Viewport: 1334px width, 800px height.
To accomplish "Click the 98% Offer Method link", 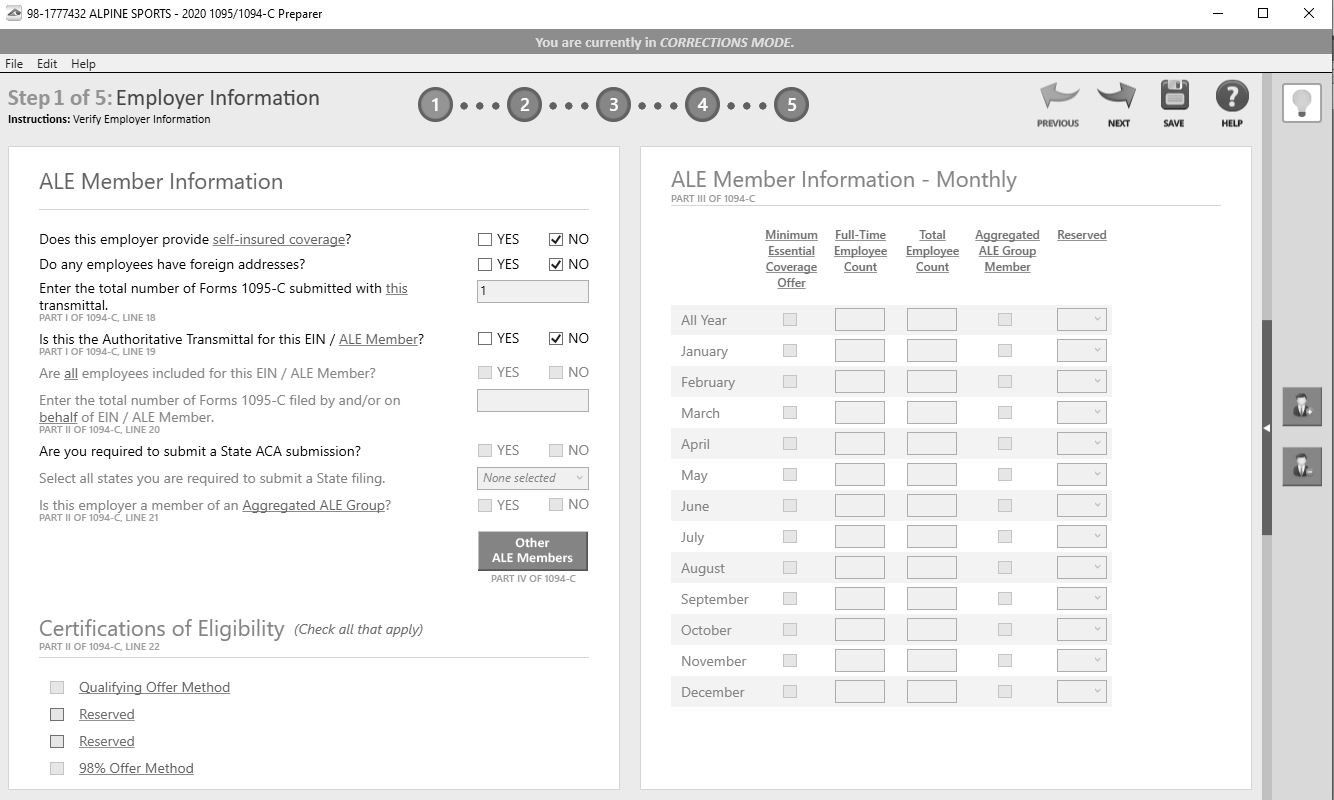I will tap(136, 768).
